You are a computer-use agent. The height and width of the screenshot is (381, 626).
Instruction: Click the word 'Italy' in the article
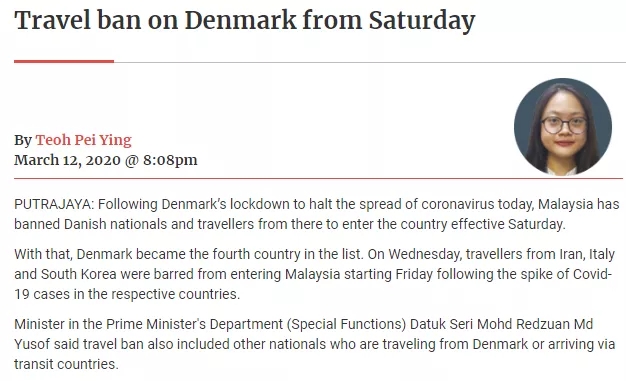[602, 254]
